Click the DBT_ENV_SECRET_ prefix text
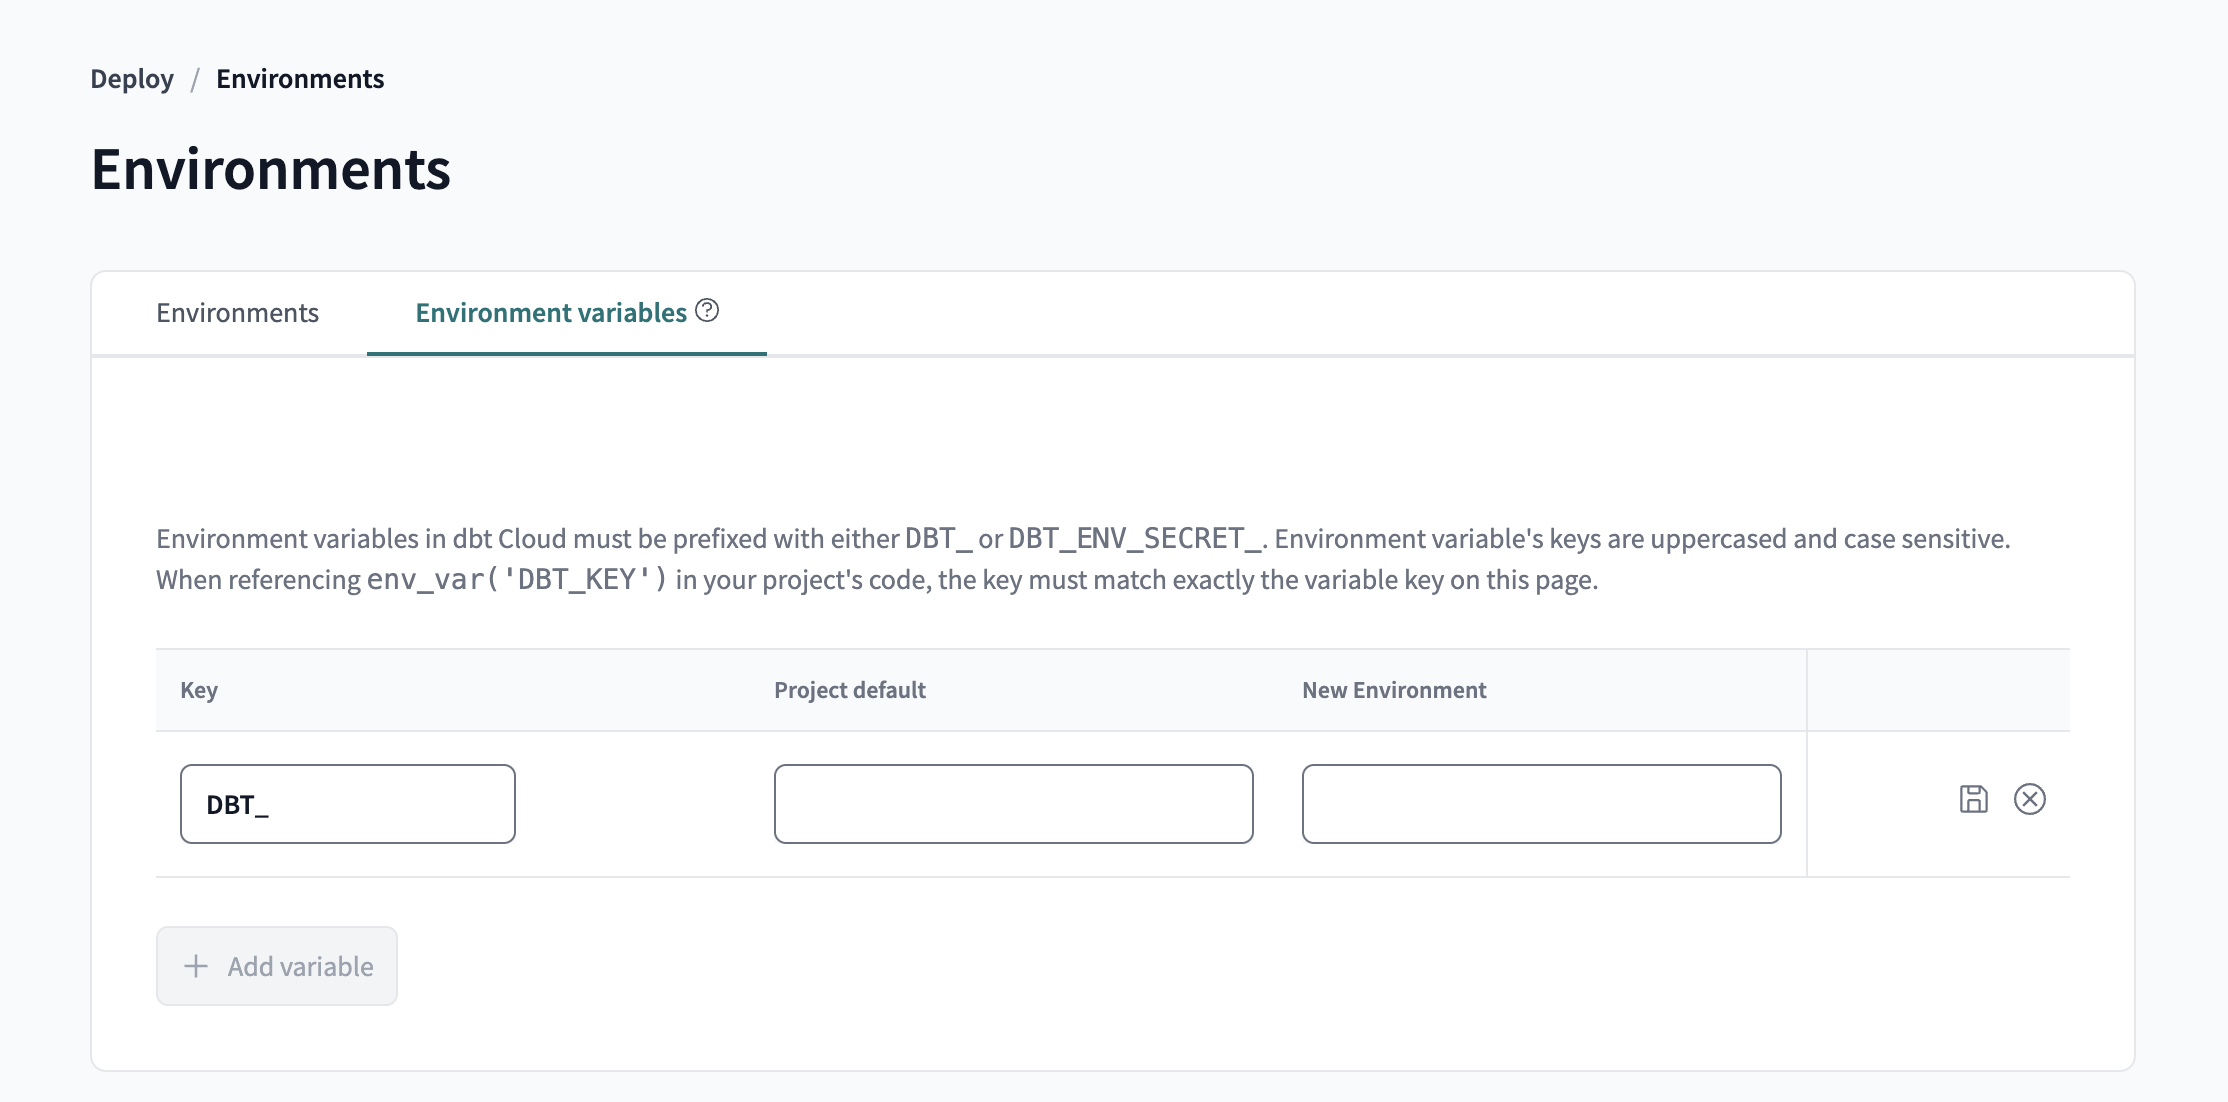This screenshot has width=2228, height=1102. (1136, 539)
